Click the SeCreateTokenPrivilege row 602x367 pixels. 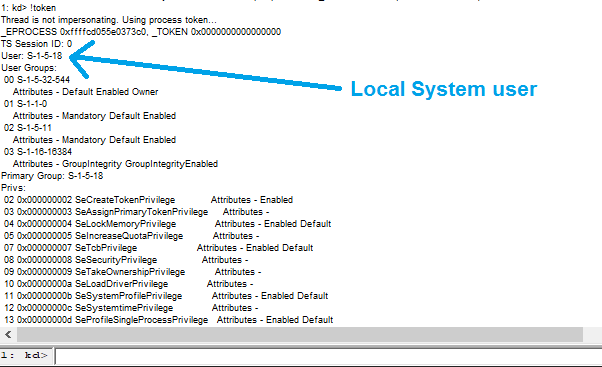click(148, 200)
